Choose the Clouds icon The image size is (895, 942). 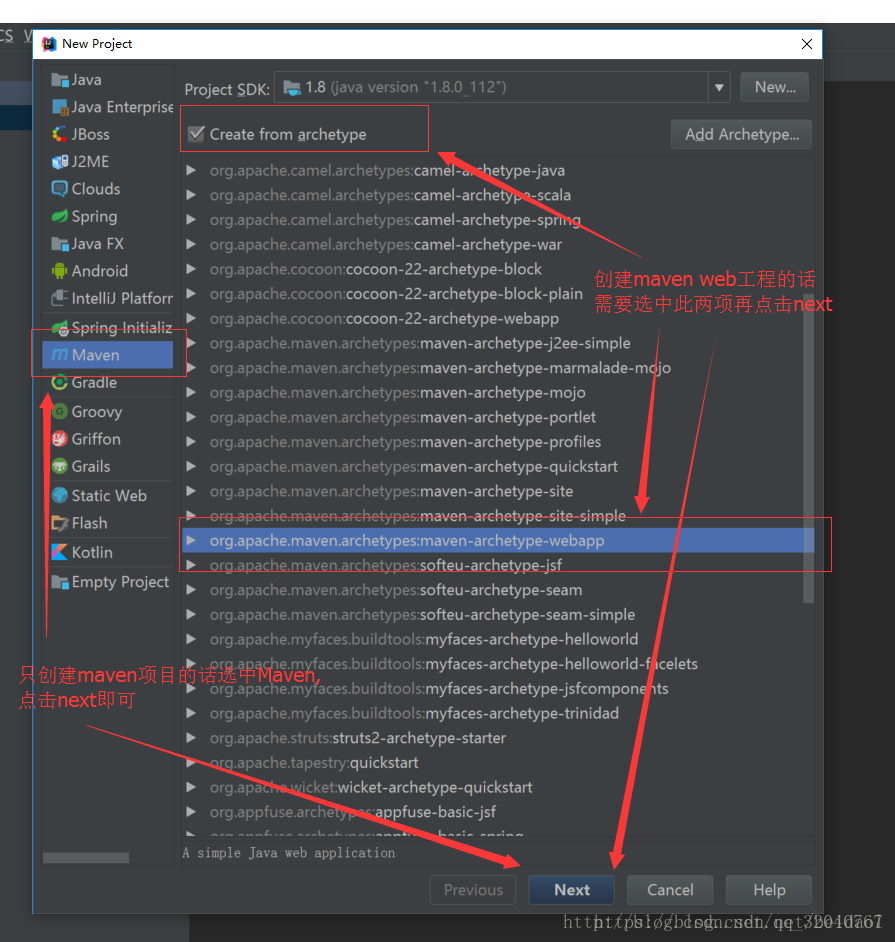(x=59, y=189)
